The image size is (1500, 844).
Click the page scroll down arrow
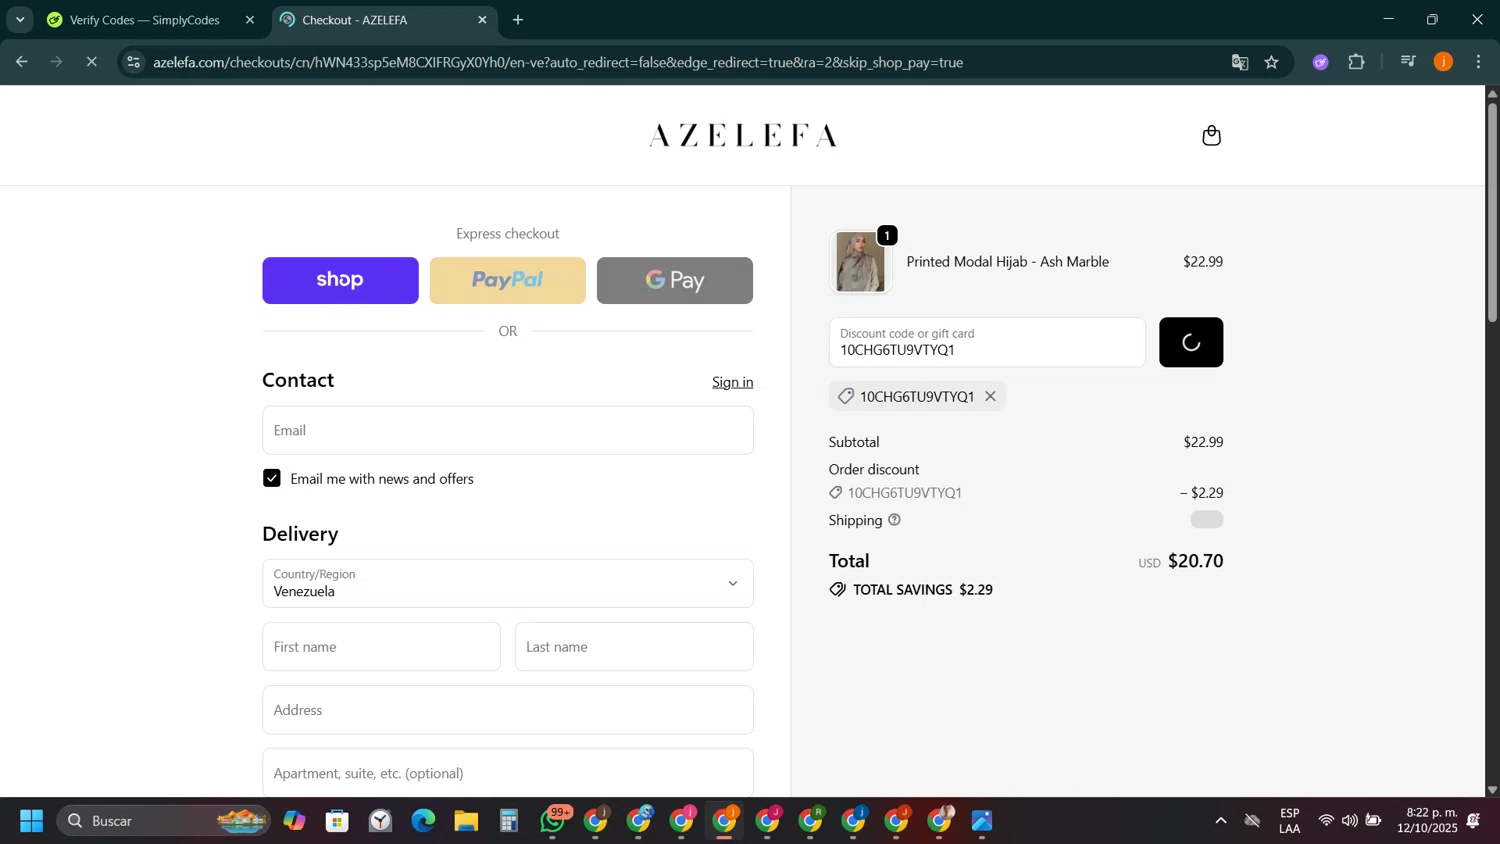tap(1492, 790)
